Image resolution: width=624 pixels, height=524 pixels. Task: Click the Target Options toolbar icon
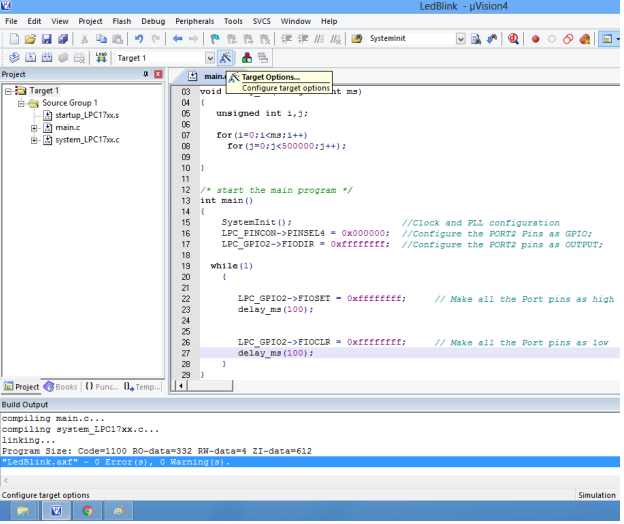(x=226, y=58)
